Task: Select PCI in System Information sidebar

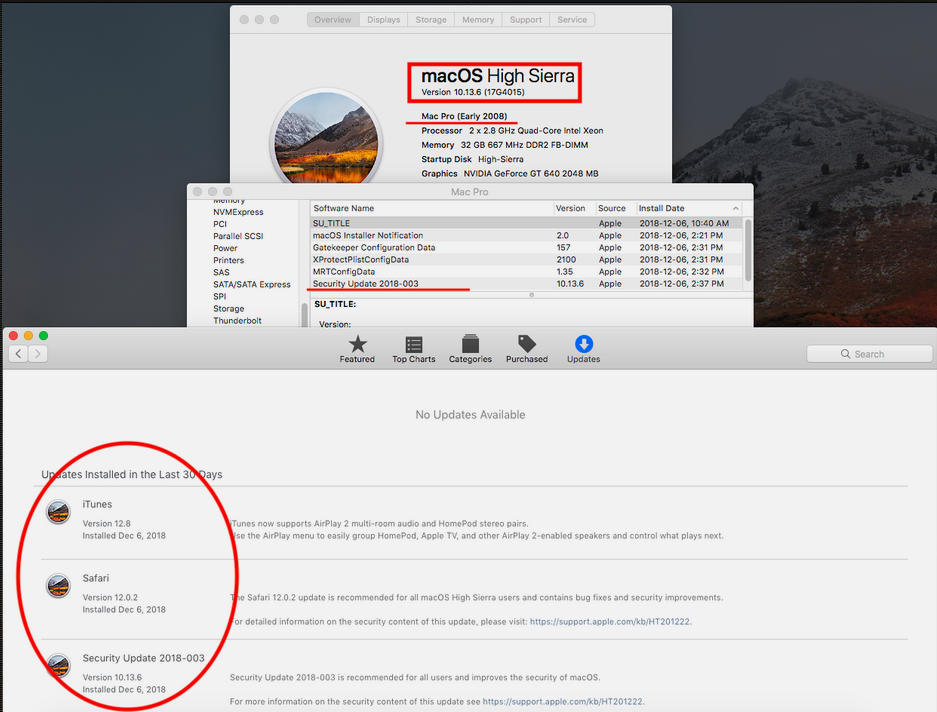Action: pos(220,224)
